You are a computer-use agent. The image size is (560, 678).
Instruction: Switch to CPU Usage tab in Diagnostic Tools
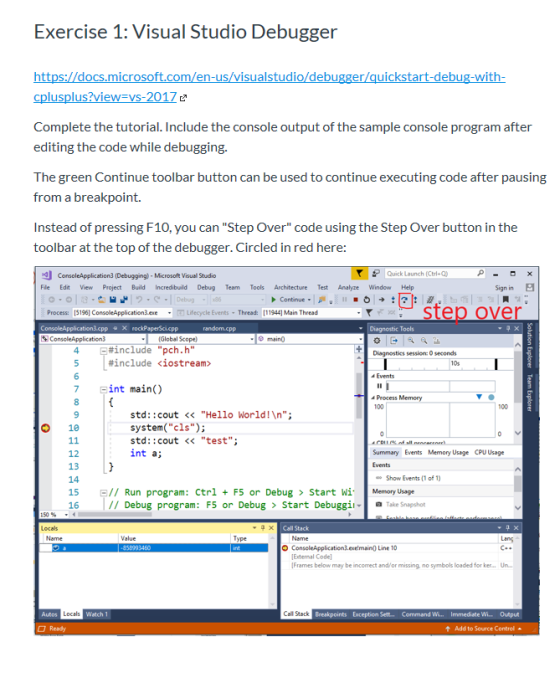489,452
